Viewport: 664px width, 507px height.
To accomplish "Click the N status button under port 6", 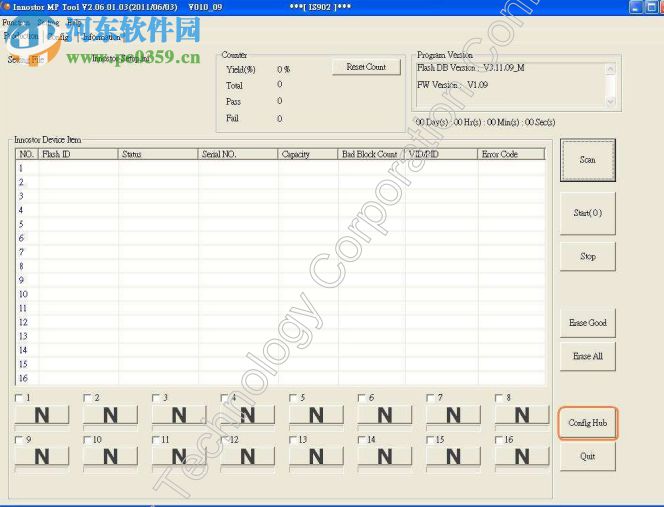I will (385, 415).
